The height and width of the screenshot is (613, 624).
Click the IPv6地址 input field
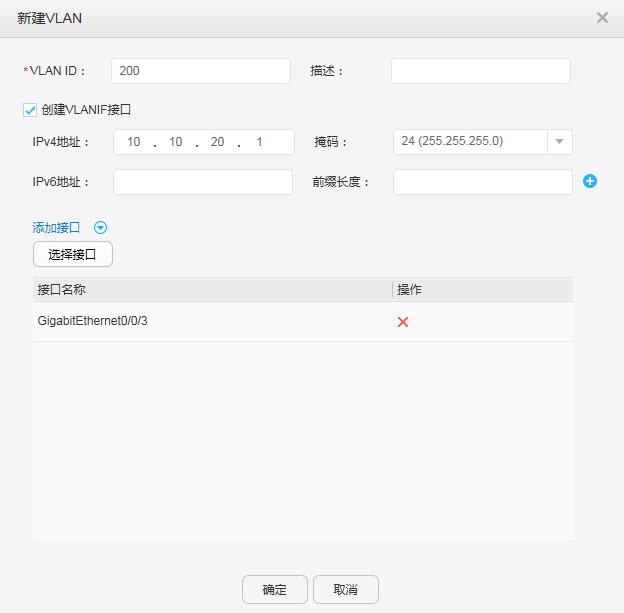coord(203,182)
